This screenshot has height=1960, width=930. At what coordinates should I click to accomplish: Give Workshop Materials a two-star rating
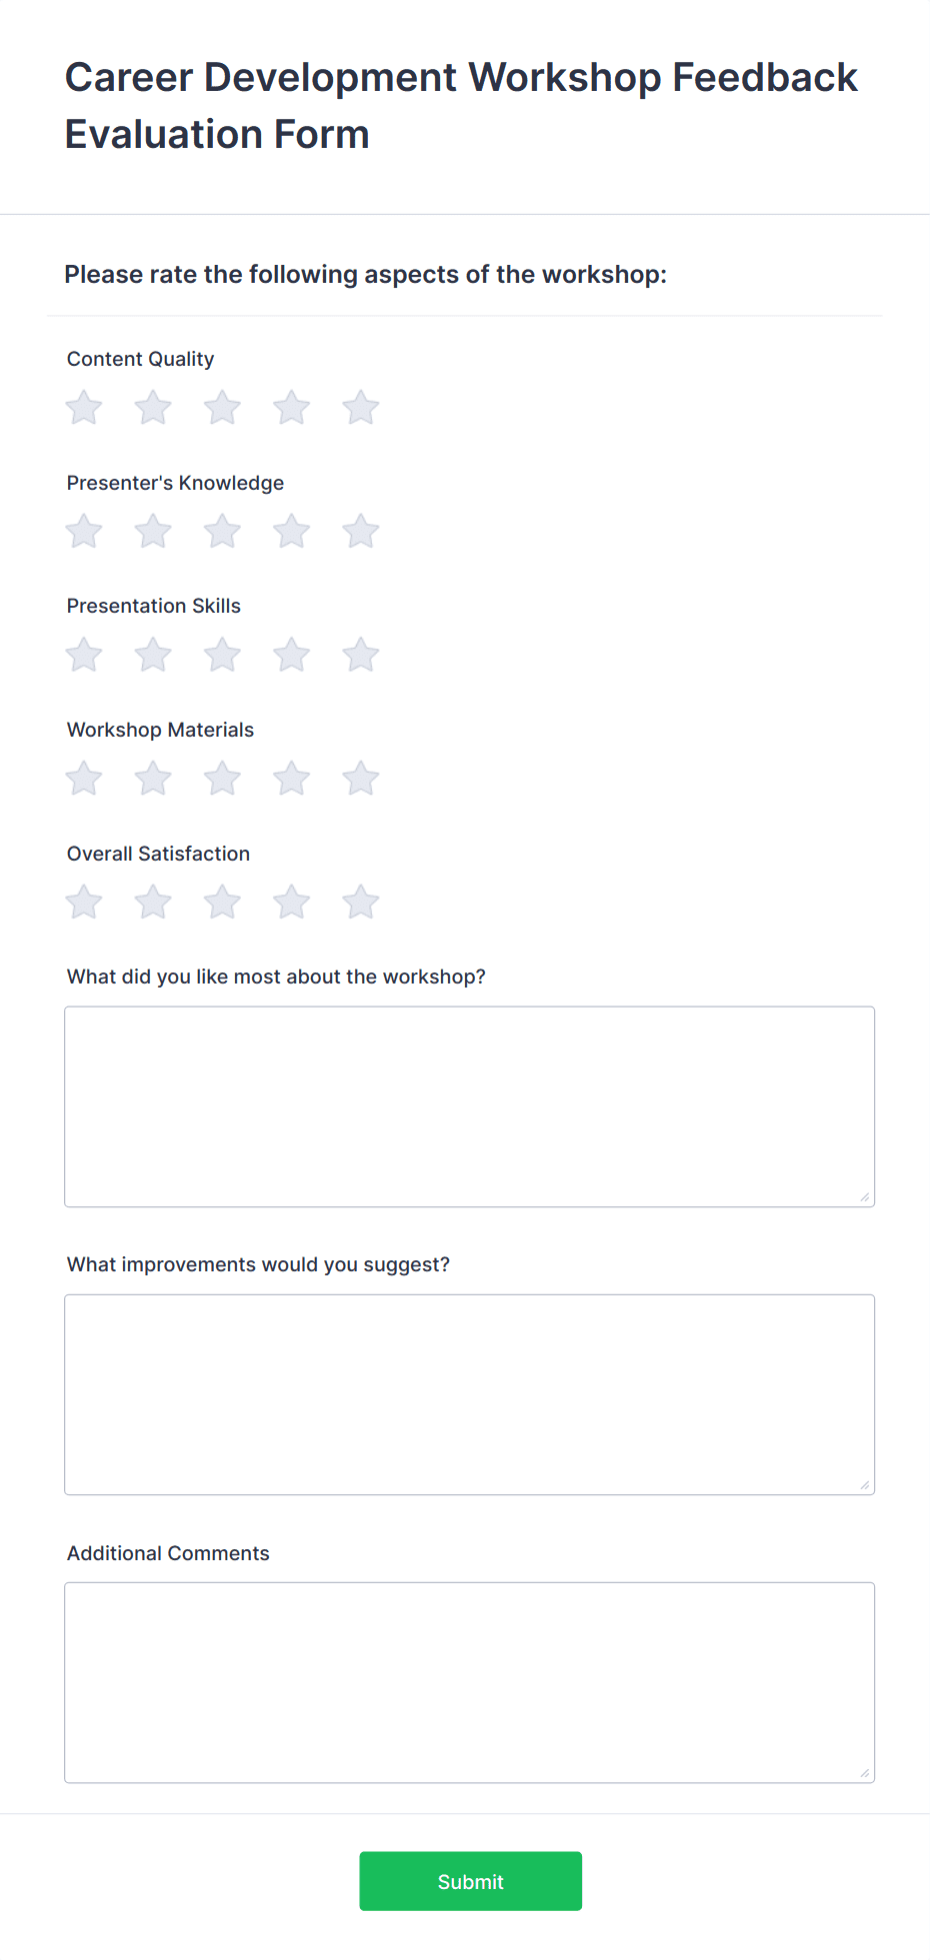tap(152, 778)
